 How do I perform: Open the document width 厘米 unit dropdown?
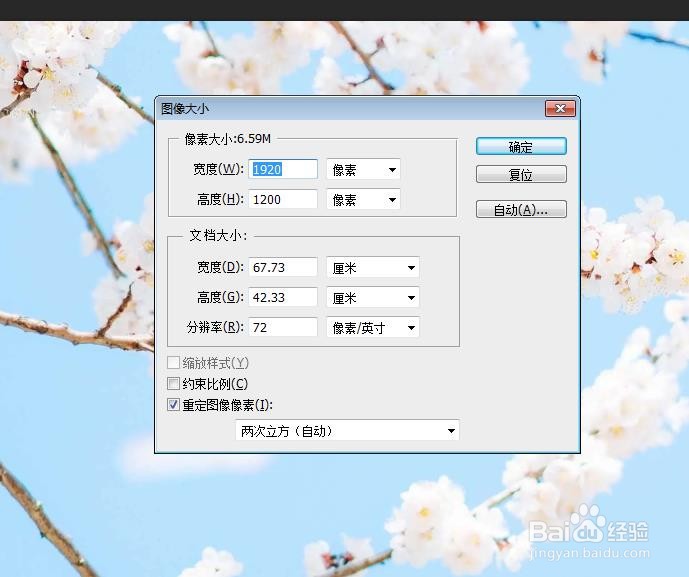pos(373,267)
